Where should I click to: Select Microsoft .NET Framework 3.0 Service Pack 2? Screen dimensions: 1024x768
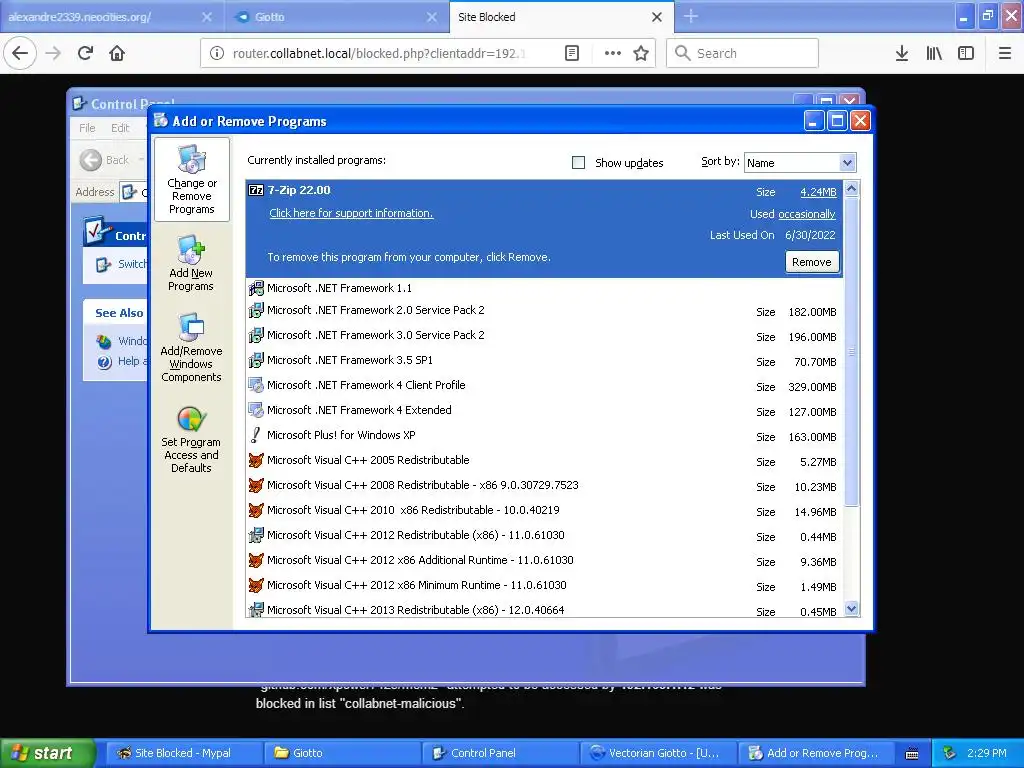point(545,336)
